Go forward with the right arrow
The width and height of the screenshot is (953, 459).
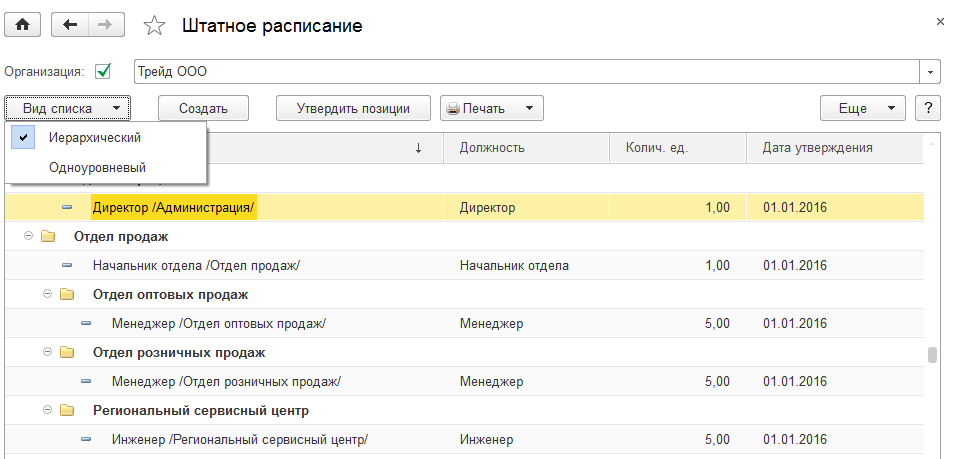pos(106,25)
